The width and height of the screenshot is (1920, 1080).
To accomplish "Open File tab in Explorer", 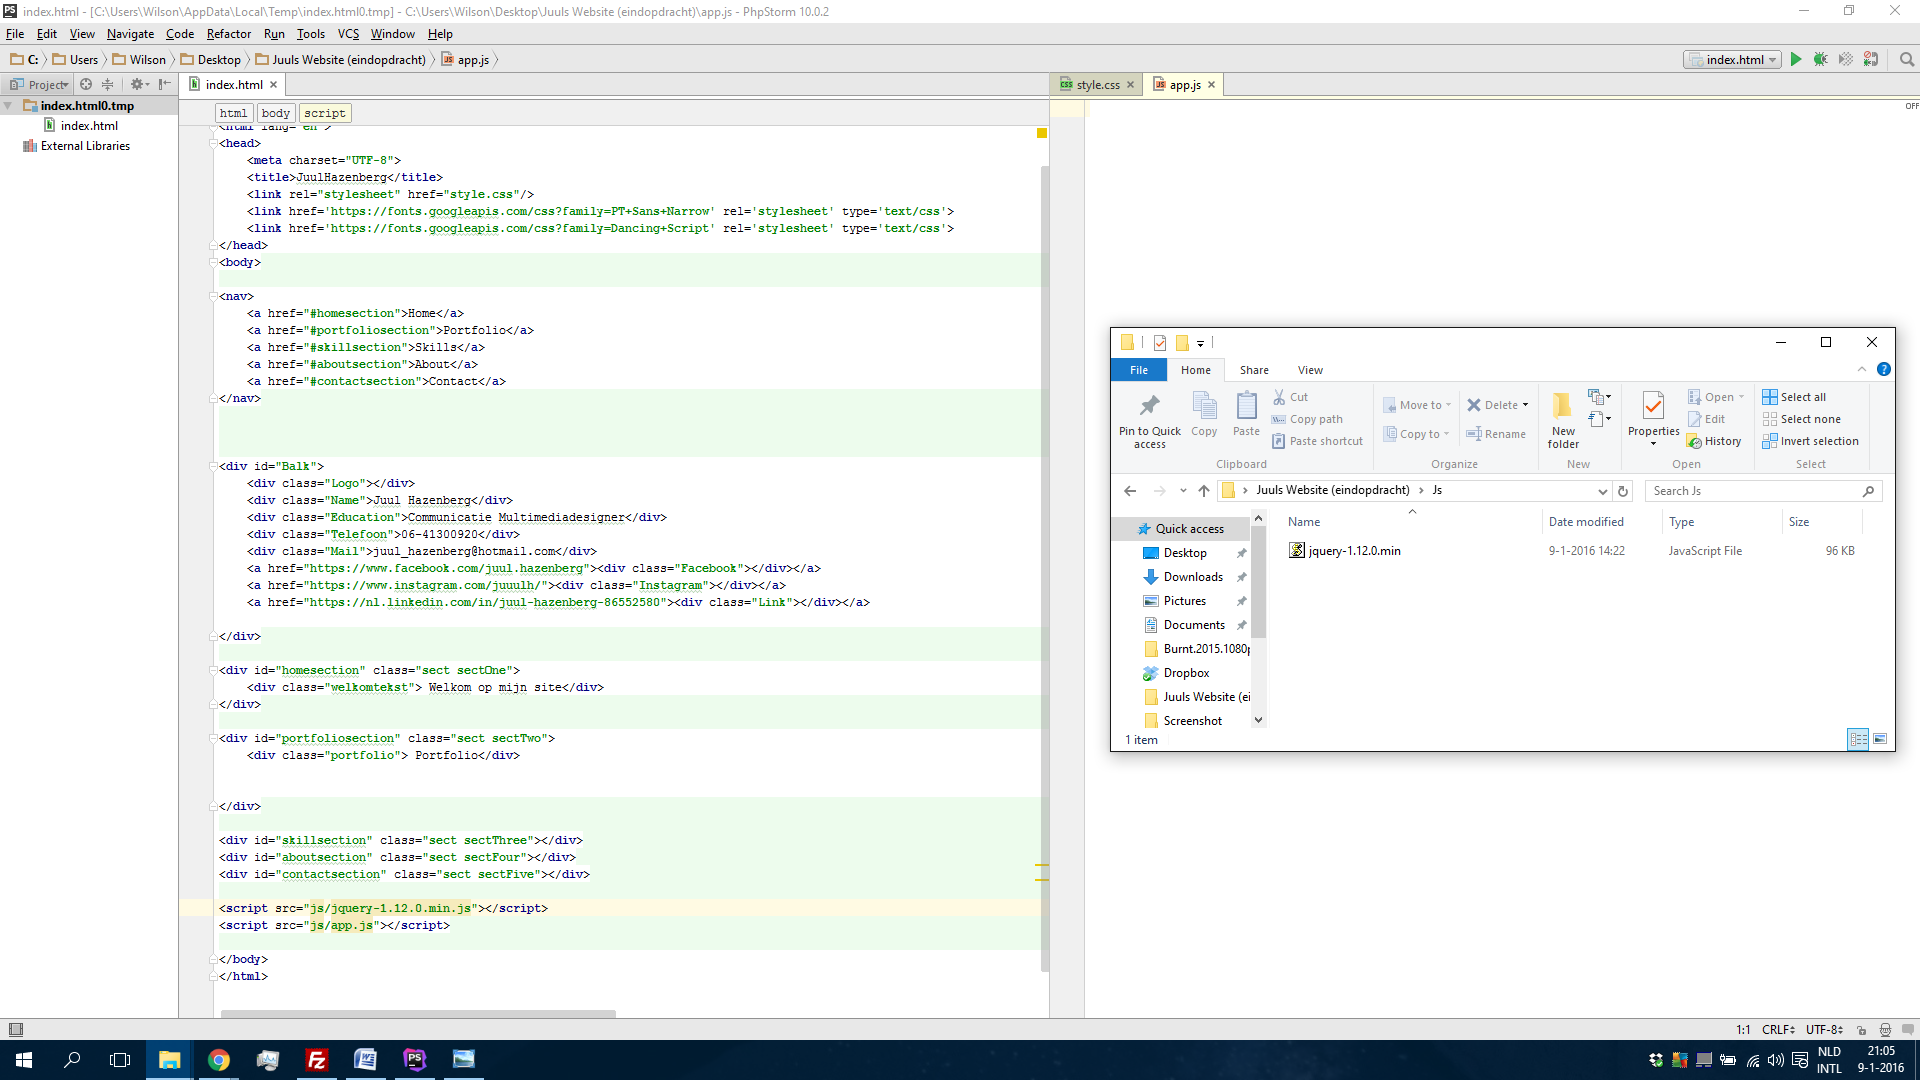I will click(1138, 370).
